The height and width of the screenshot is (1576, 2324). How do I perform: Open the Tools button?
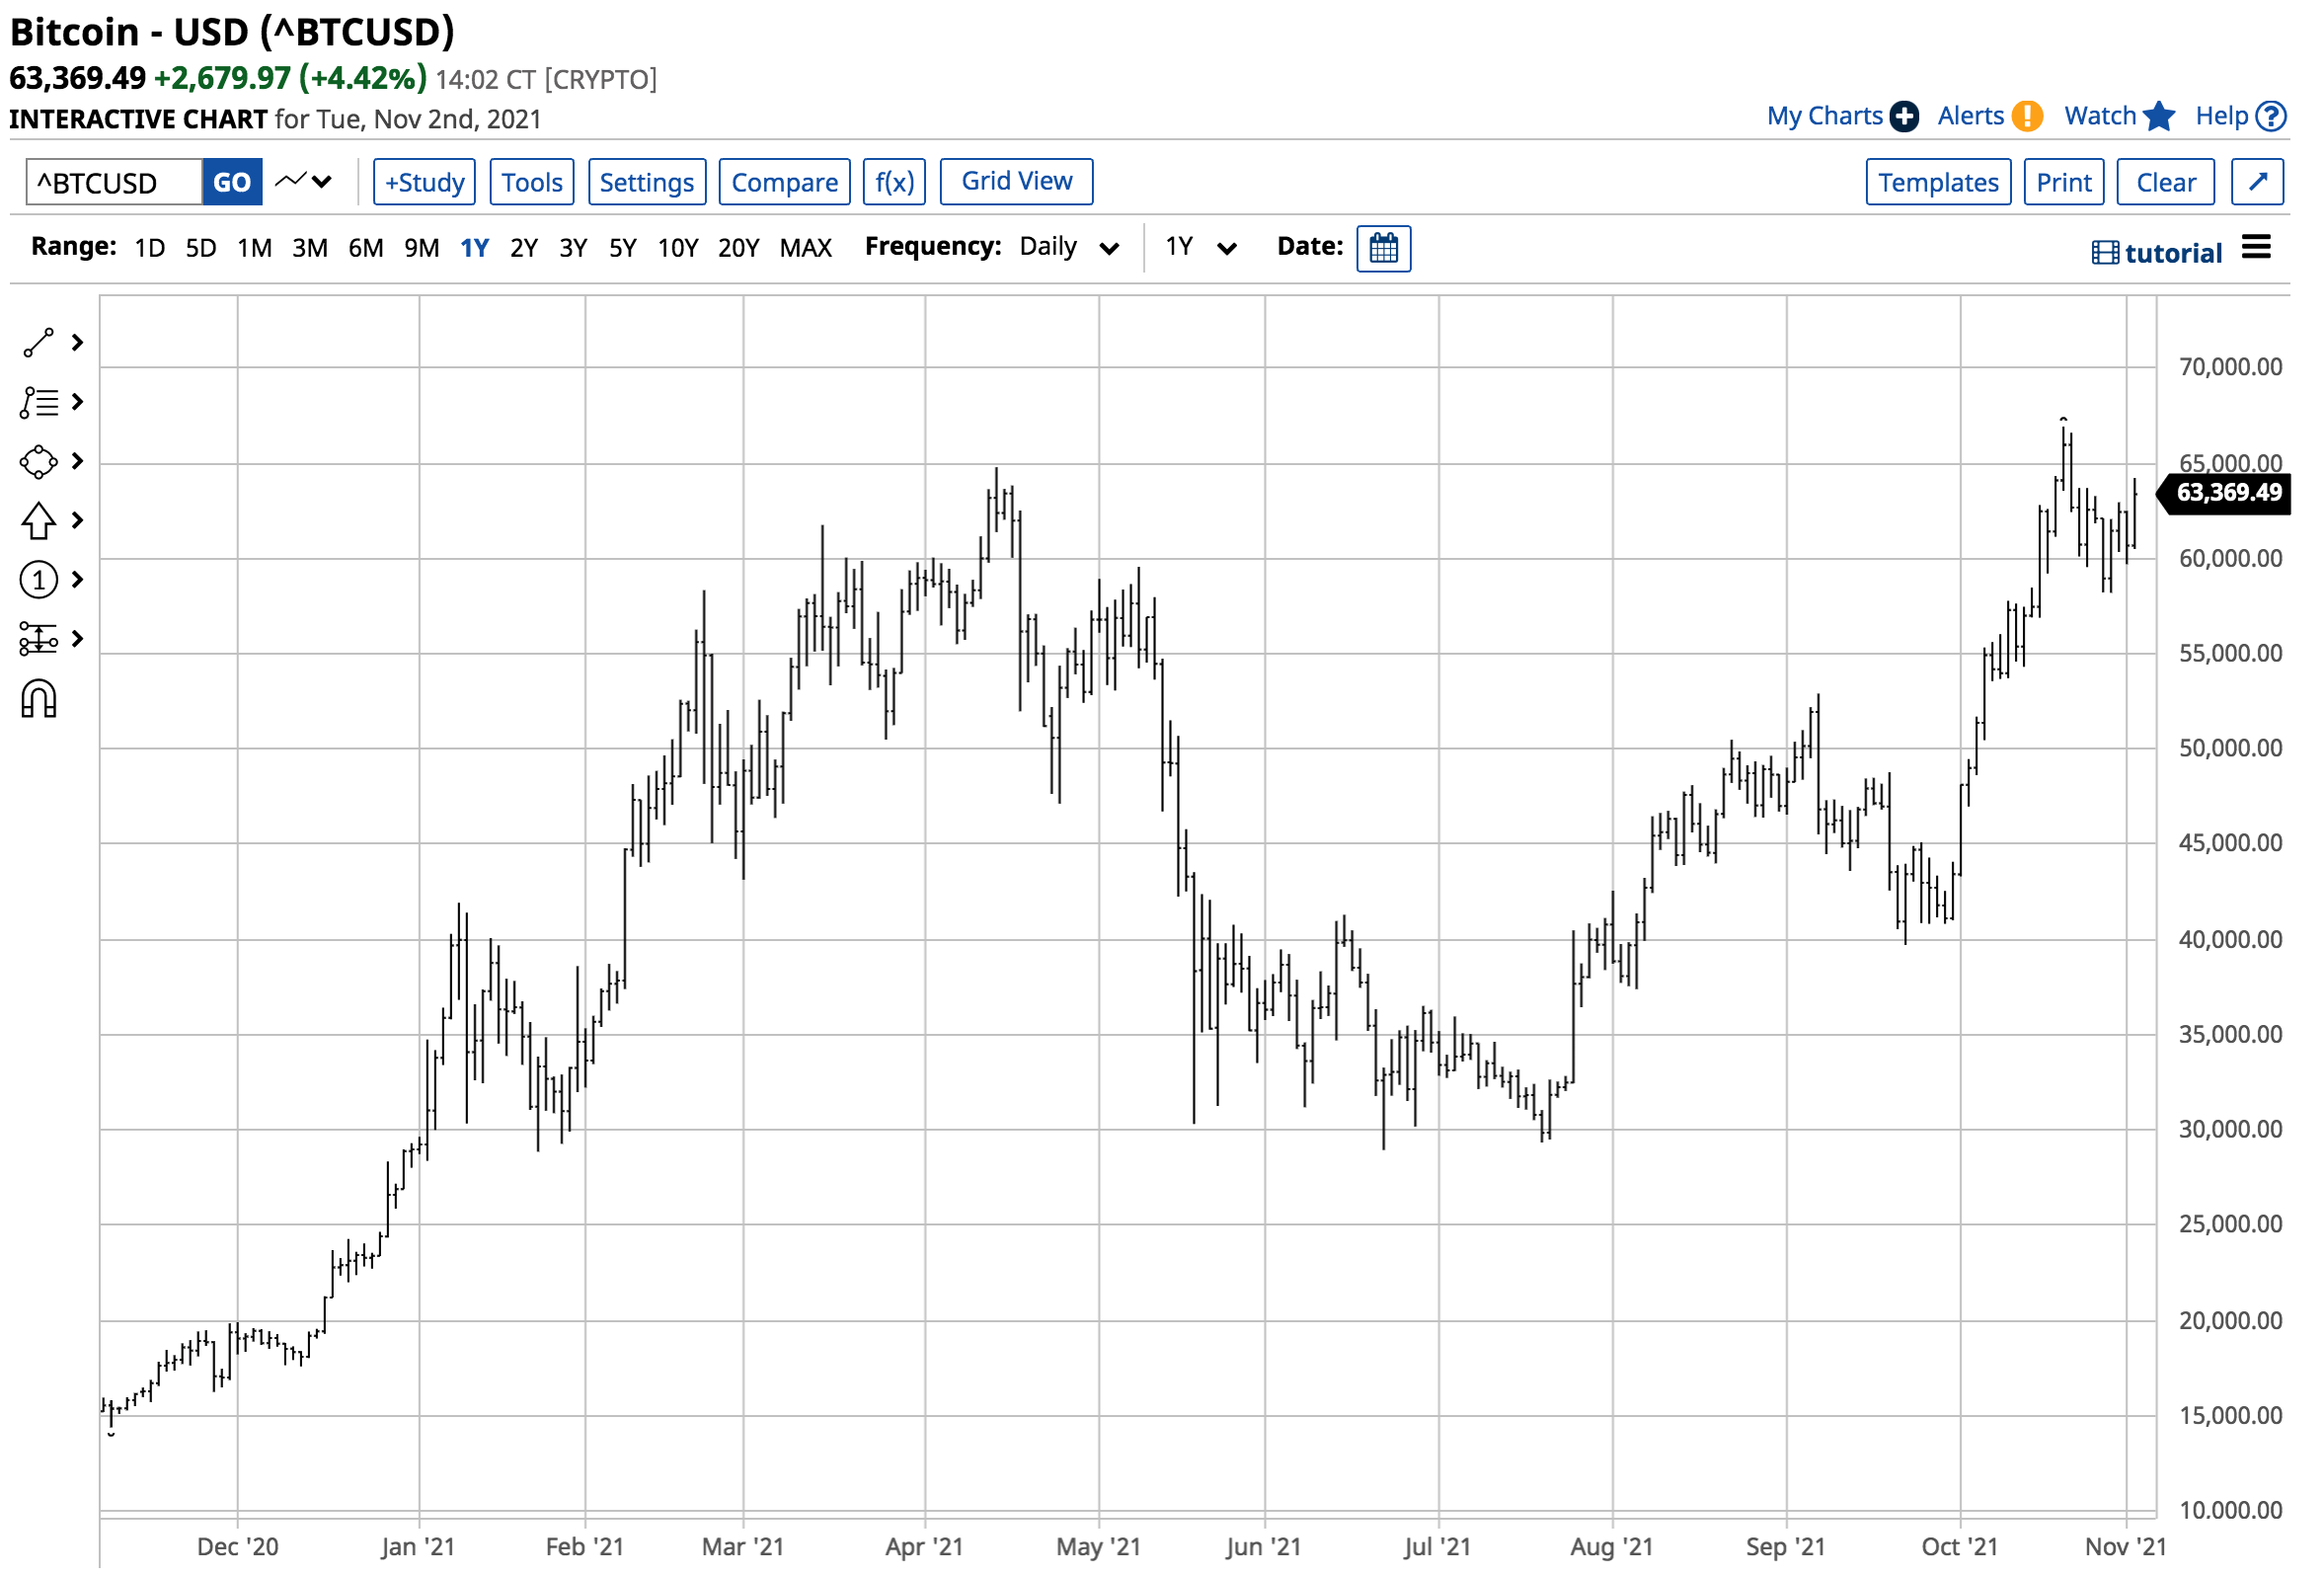coord(534,182)
